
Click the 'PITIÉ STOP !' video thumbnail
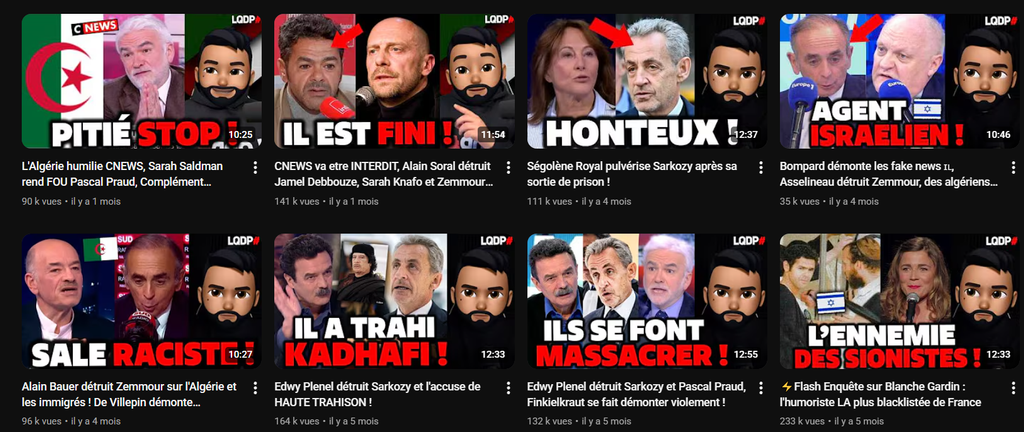[142, 81]
